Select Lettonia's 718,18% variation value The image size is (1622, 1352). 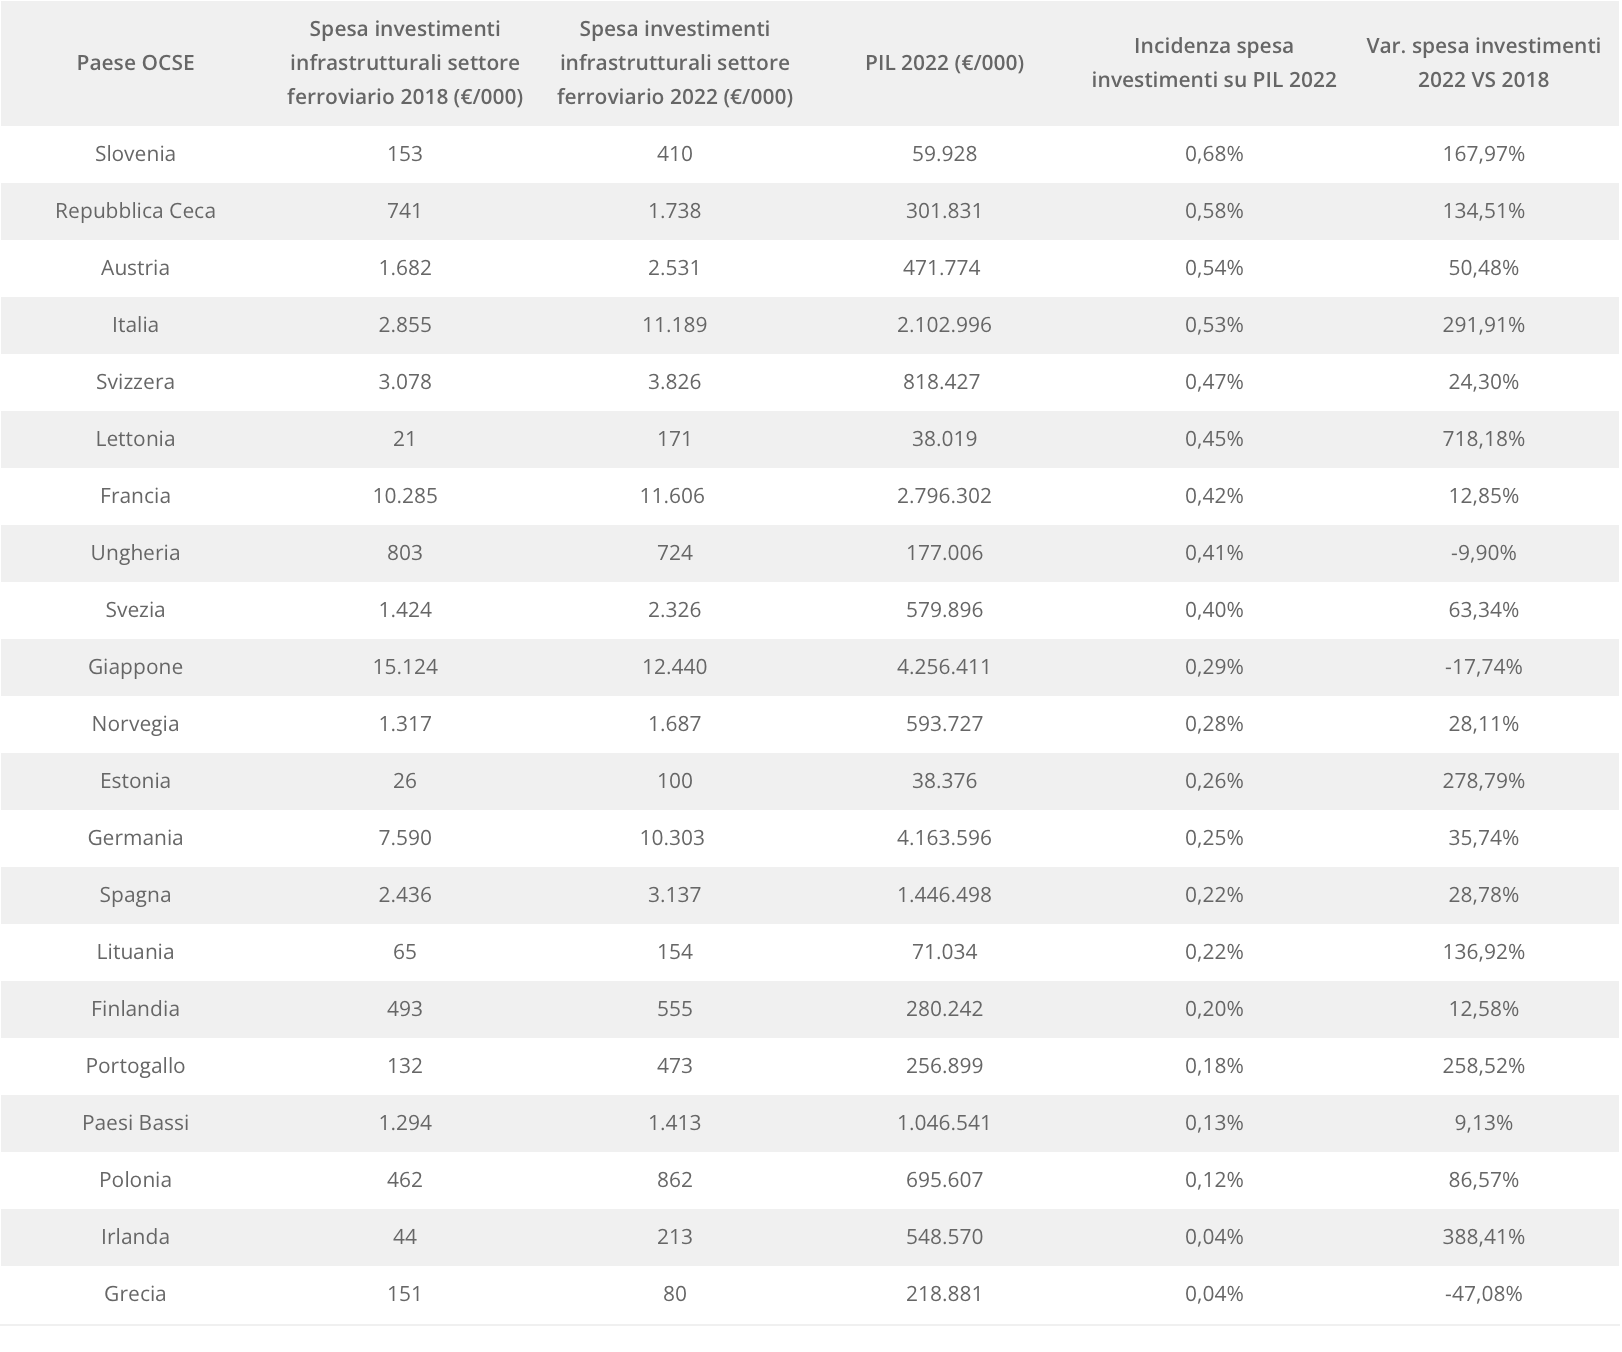[x=1483, y=439]
